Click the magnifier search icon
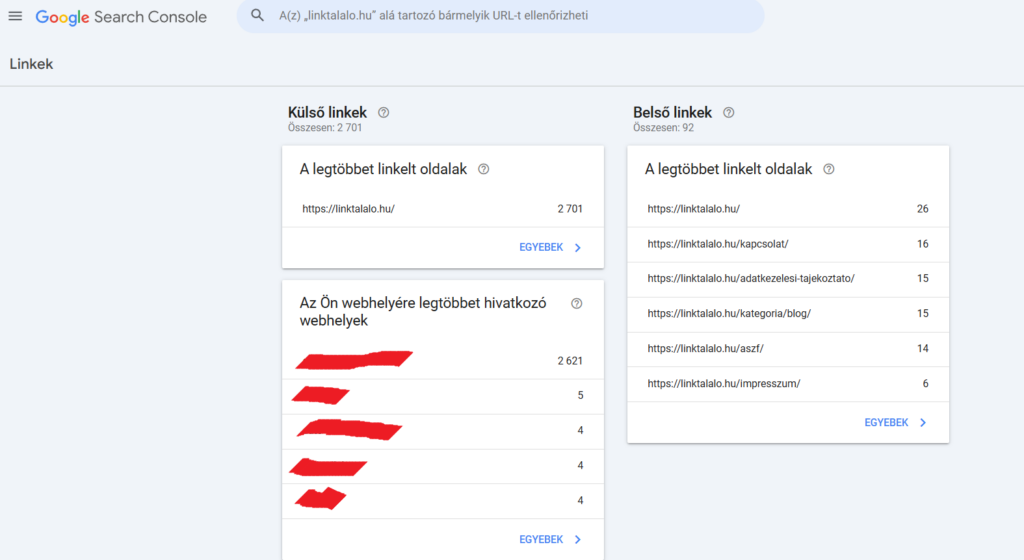This screenshot has width=1024, height=560. [x=257, y=15]
